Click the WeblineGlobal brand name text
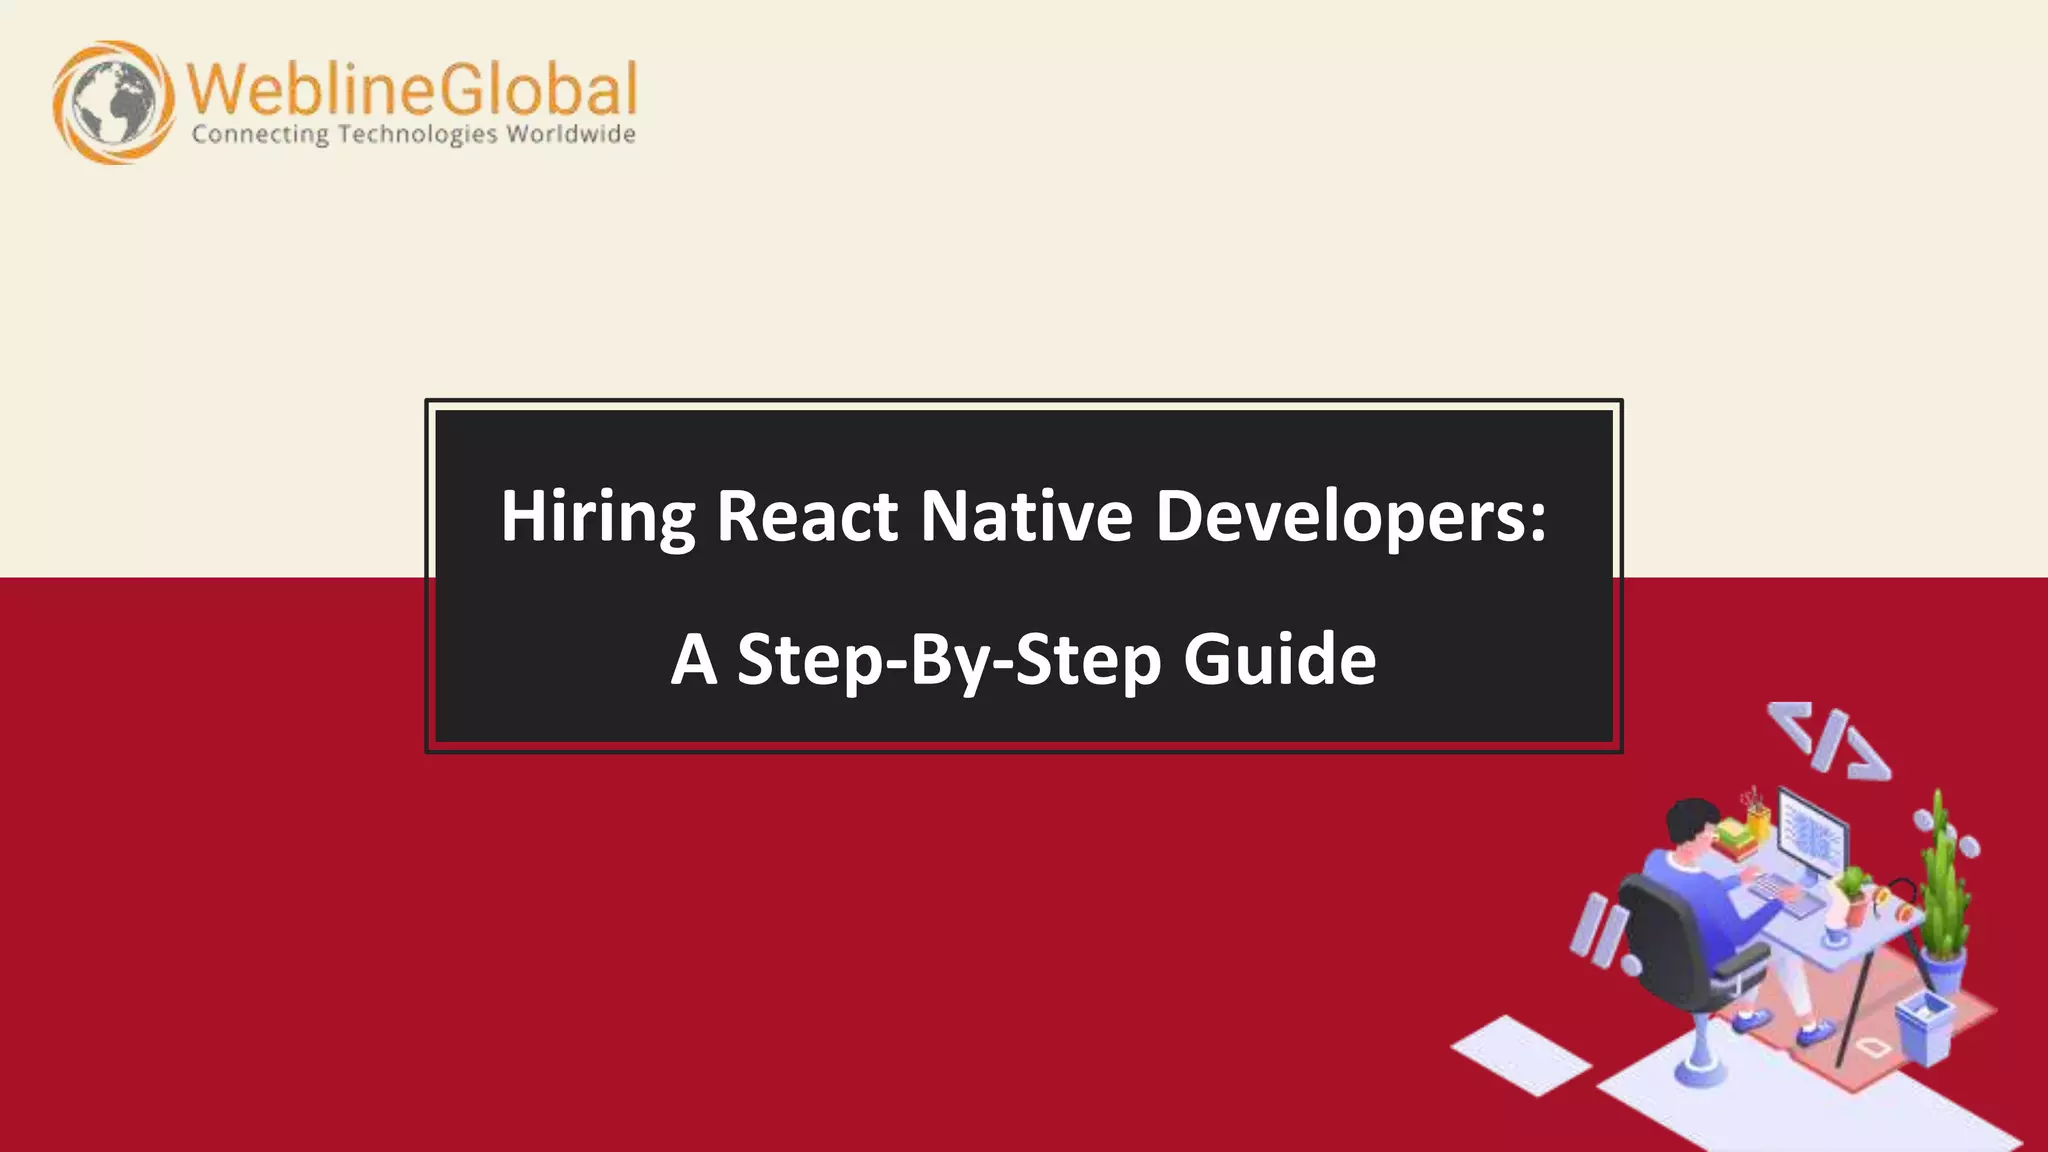Viewport: 2048px width, 1152px height. (412, 87)
